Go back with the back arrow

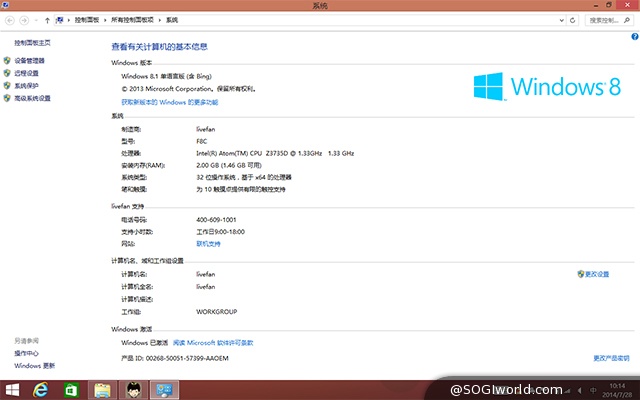tap(10, 20)
